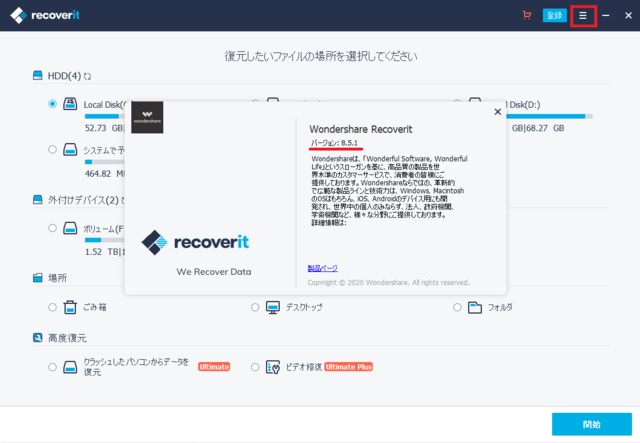Click the ビデオ修復 label
Image resolution: width=640 pixels, height=443 pixels.
(304, 367)
